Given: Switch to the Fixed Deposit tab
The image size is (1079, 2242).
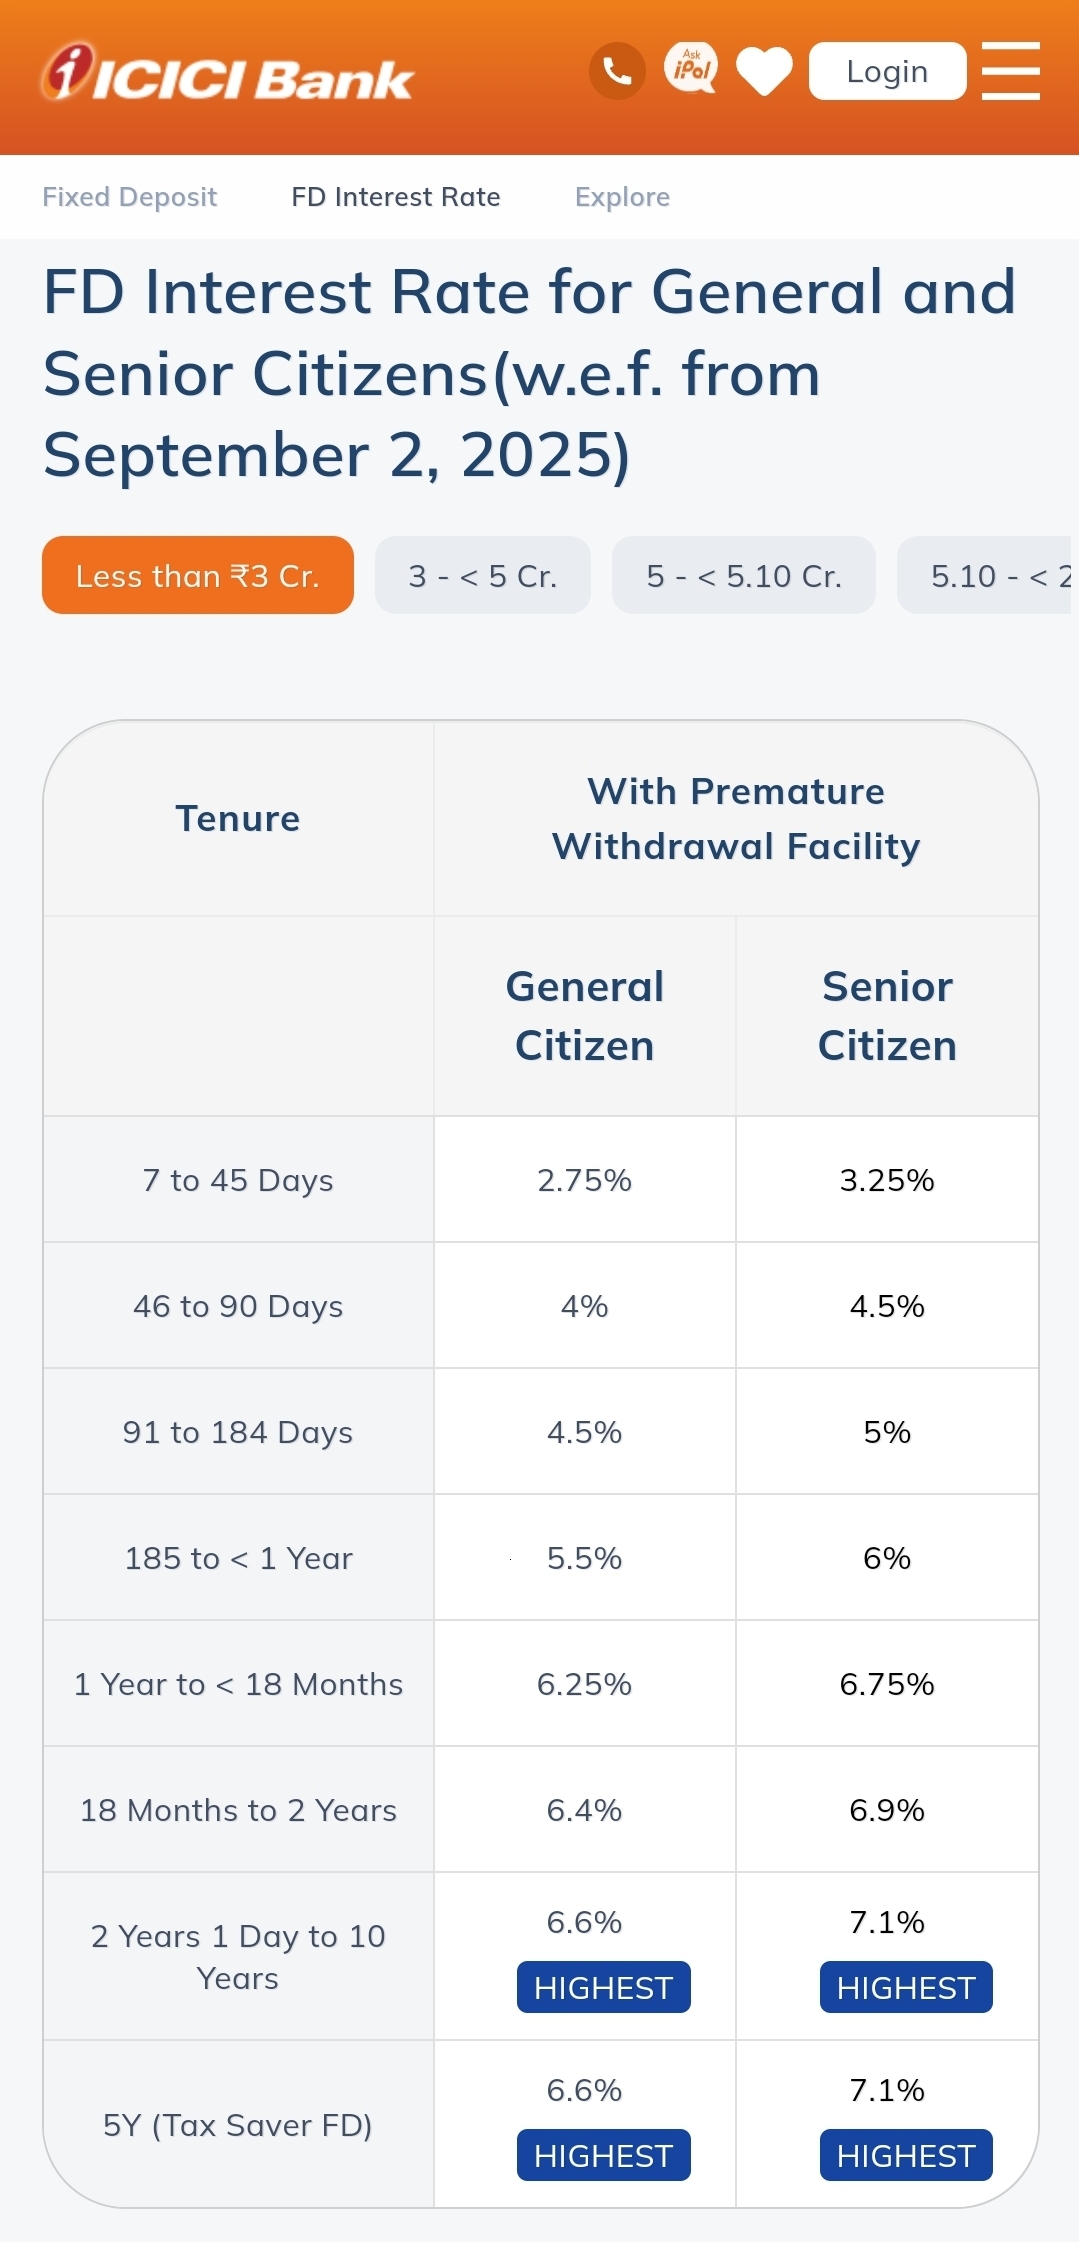Looking at the screenshot, I should tap(129, 197).
